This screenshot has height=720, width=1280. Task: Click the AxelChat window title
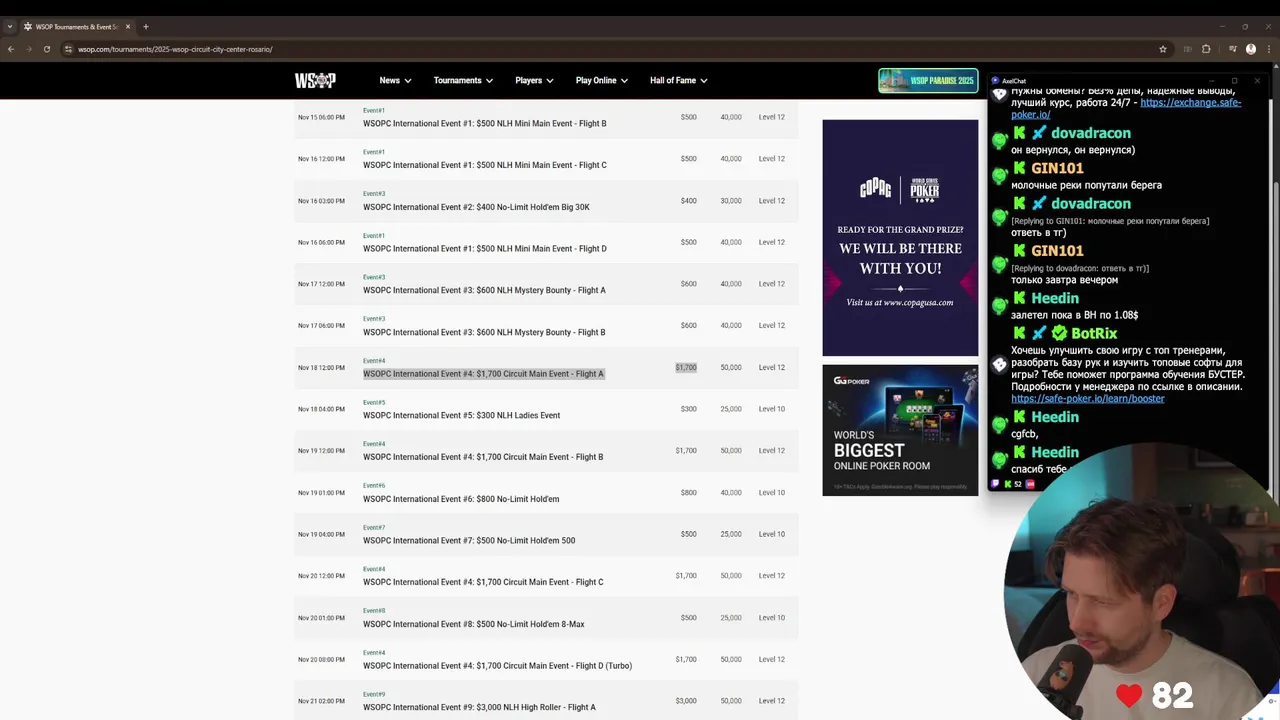coord(1014,81)
